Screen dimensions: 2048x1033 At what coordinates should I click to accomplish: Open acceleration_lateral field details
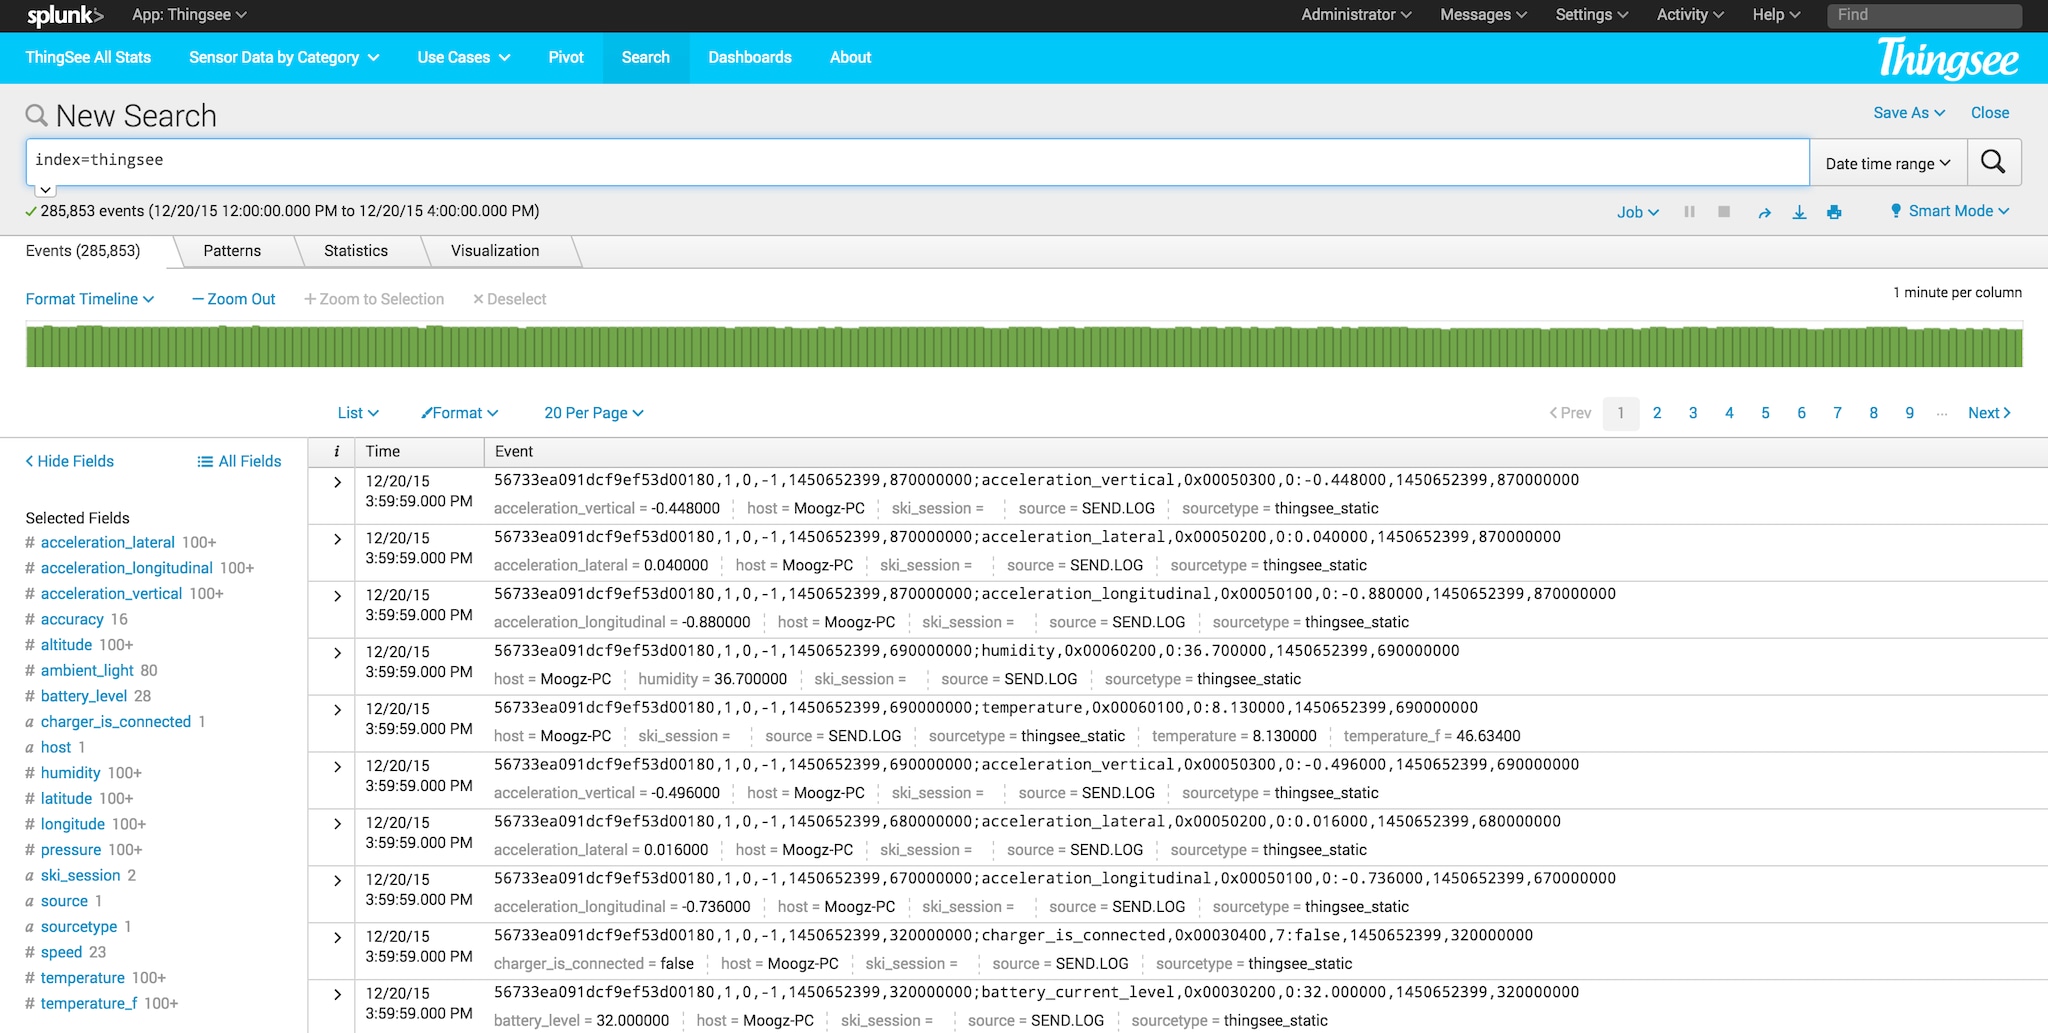click(x=108, y=542)
